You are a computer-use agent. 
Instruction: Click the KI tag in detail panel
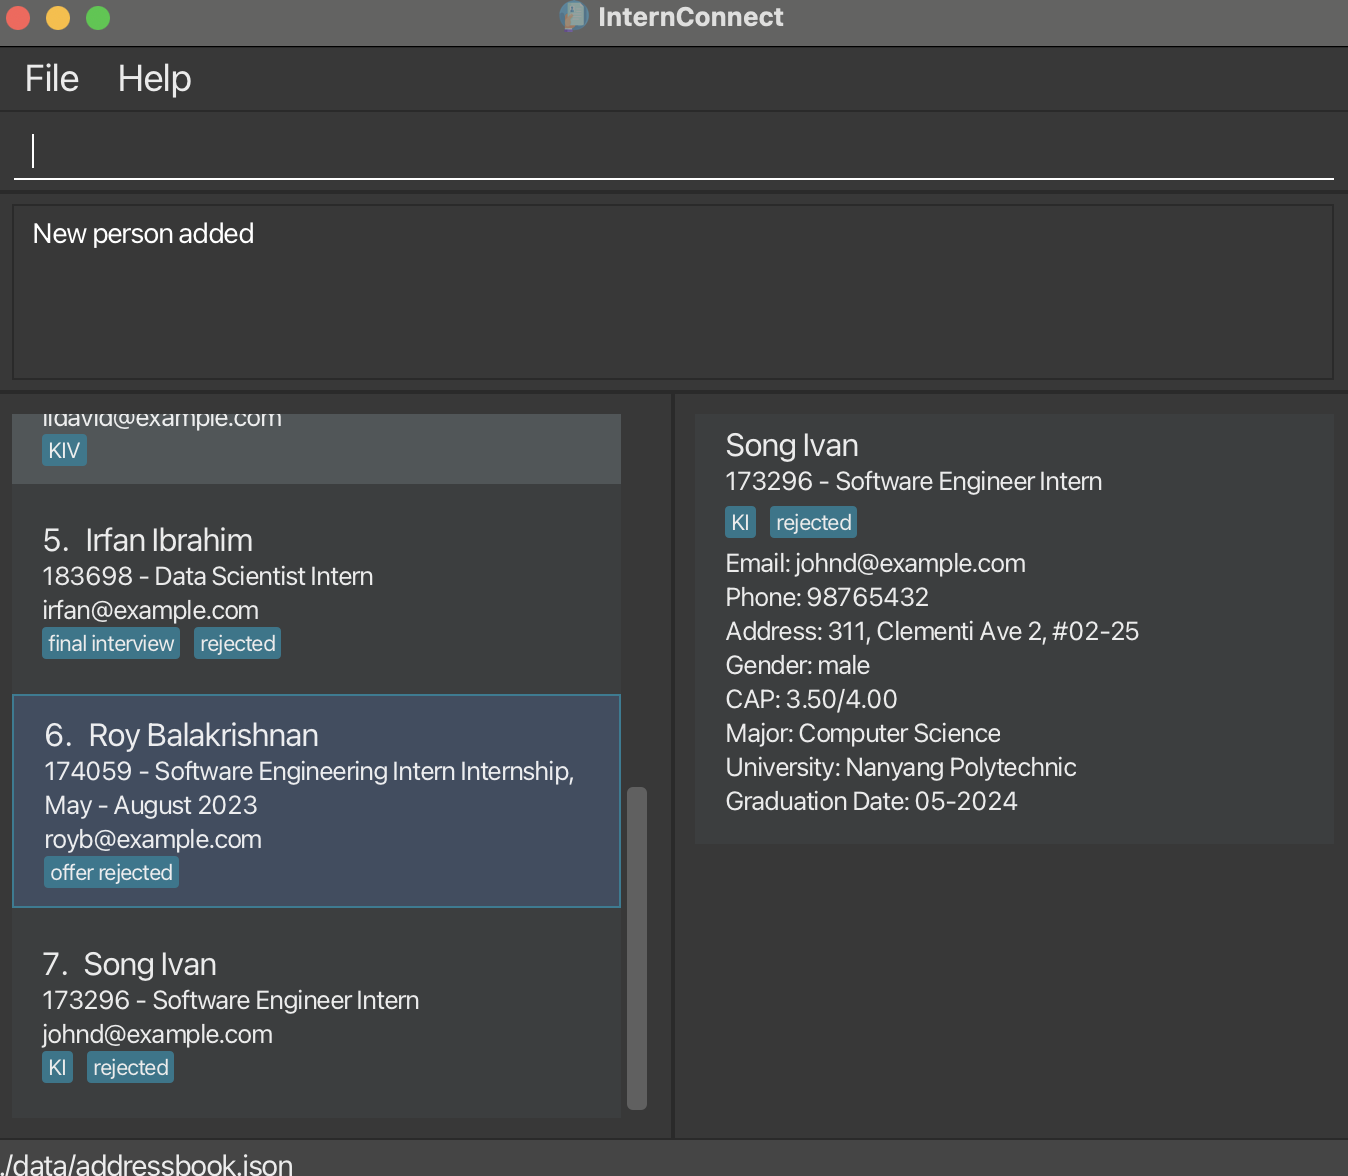tap(740, 522)
